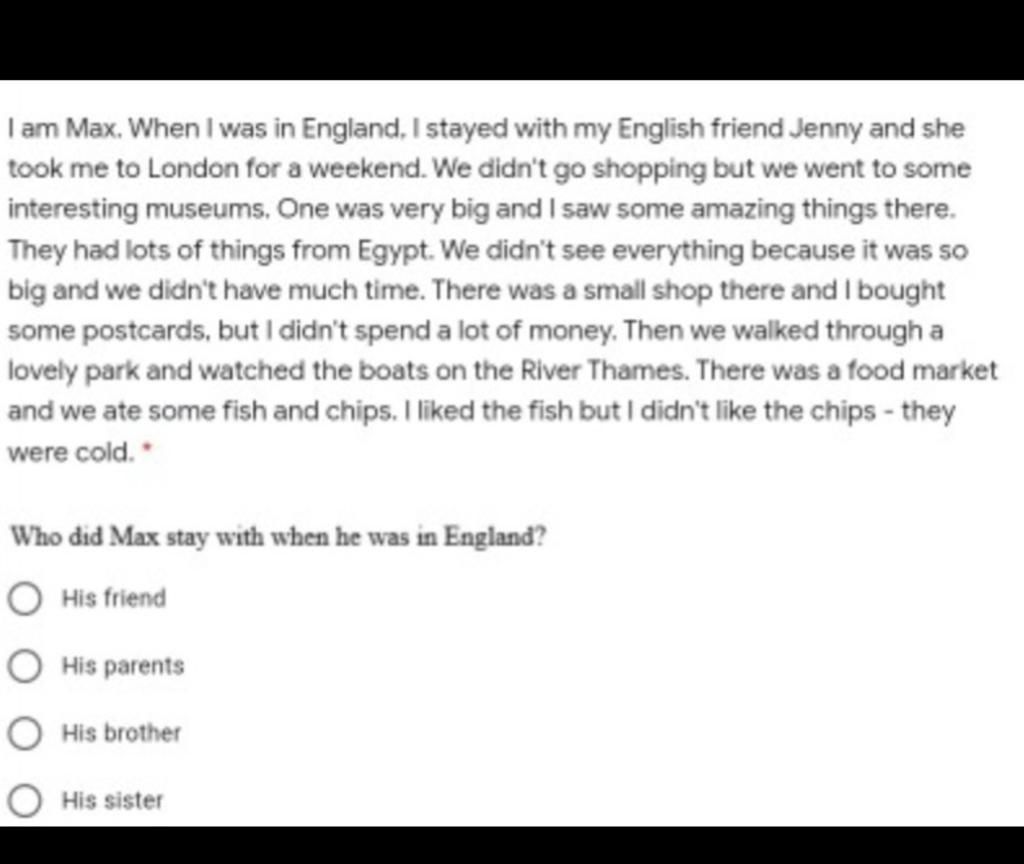1024x864 pixels.
Task: Select the "His friend" radio button
Action: click(x=25, y=598)
